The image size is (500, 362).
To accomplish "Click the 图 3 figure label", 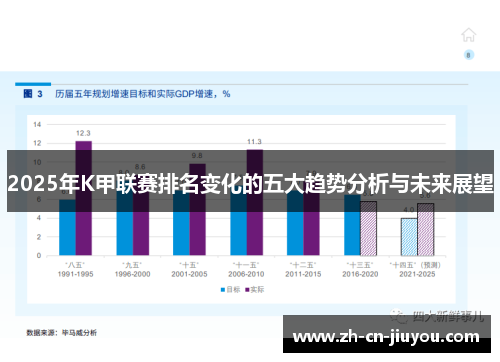I will click(33, 94).
